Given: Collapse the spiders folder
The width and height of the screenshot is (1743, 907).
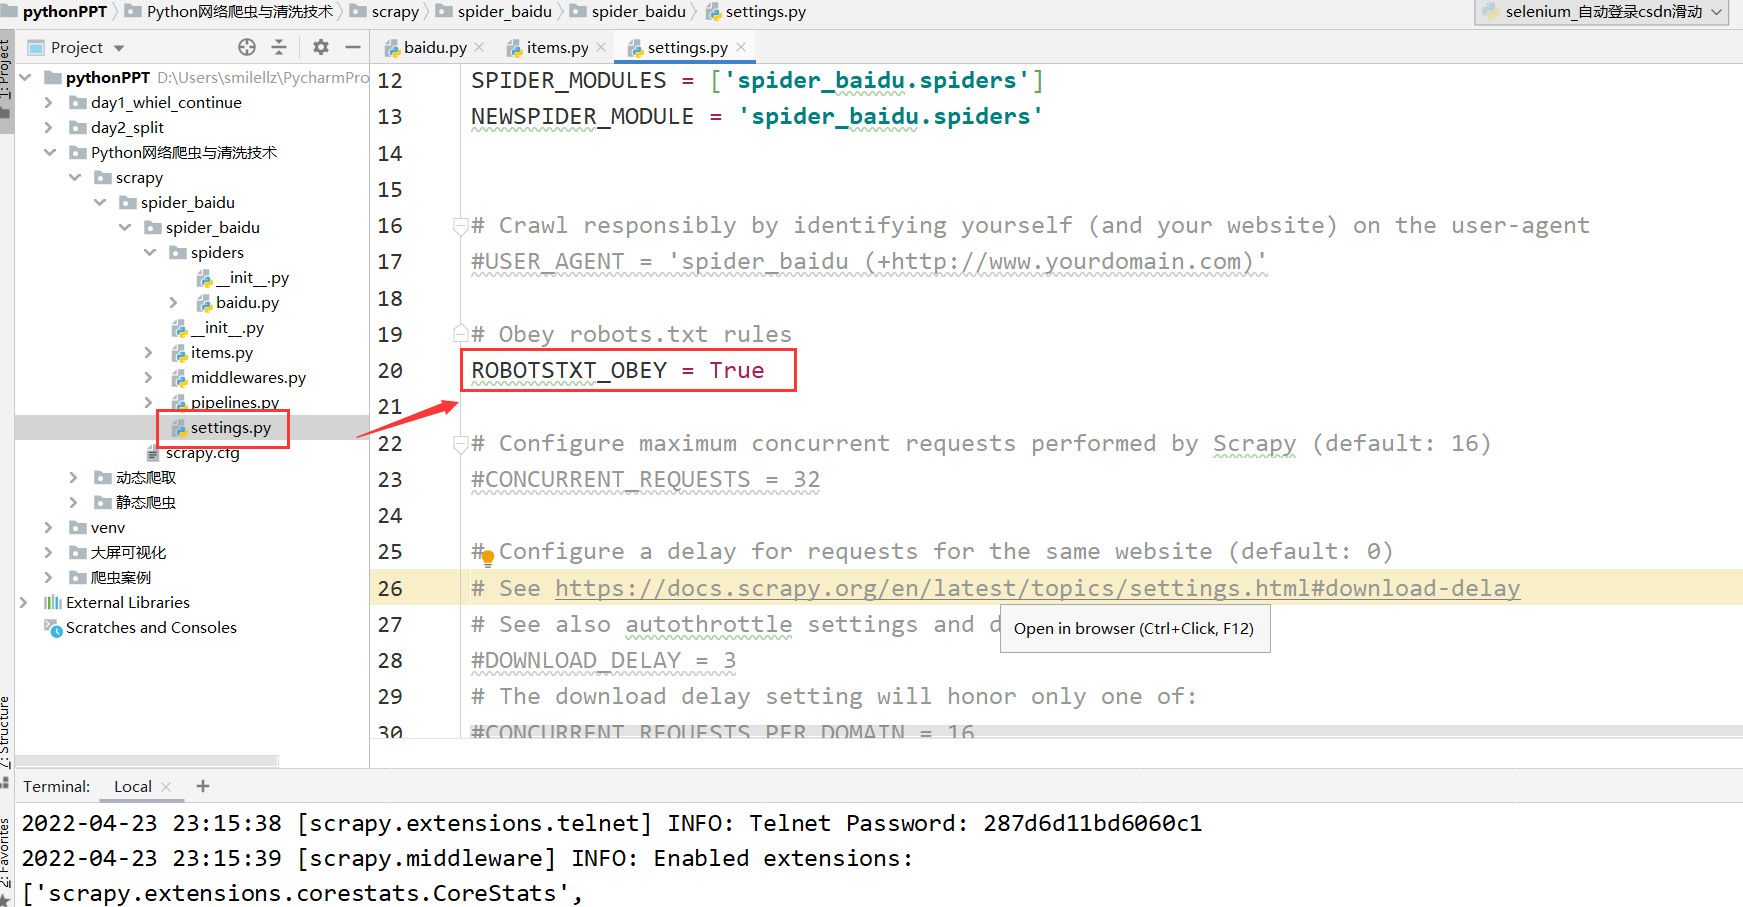Looking at the screenshot, I should pos(150,252).
